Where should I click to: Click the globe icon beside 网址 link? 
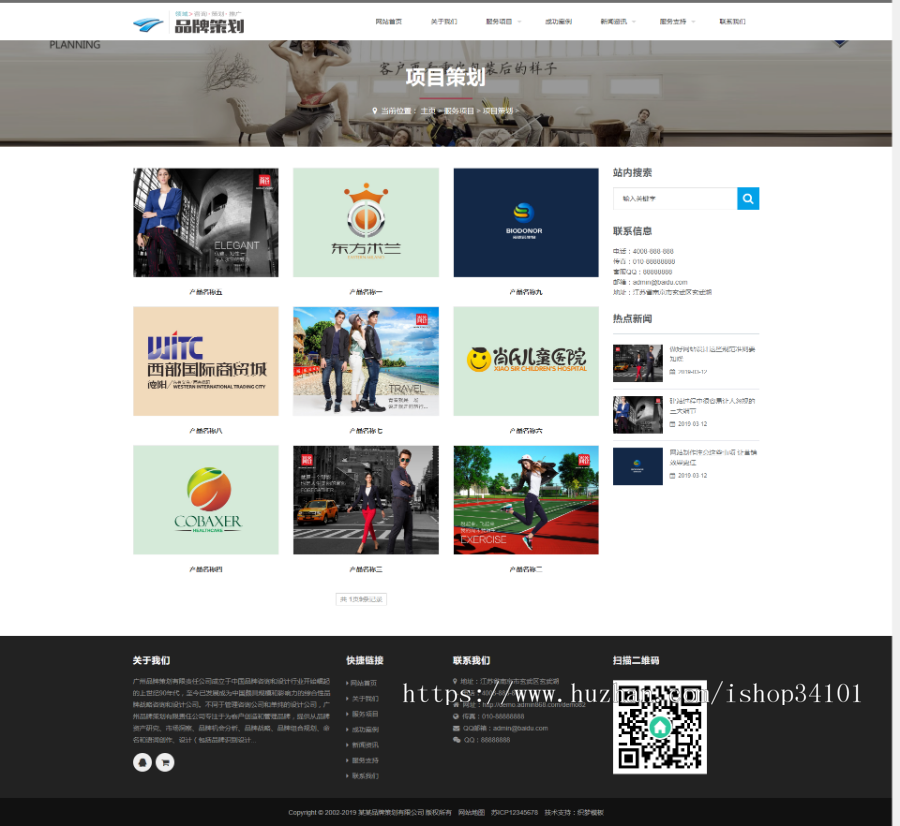tap(456, 704)
